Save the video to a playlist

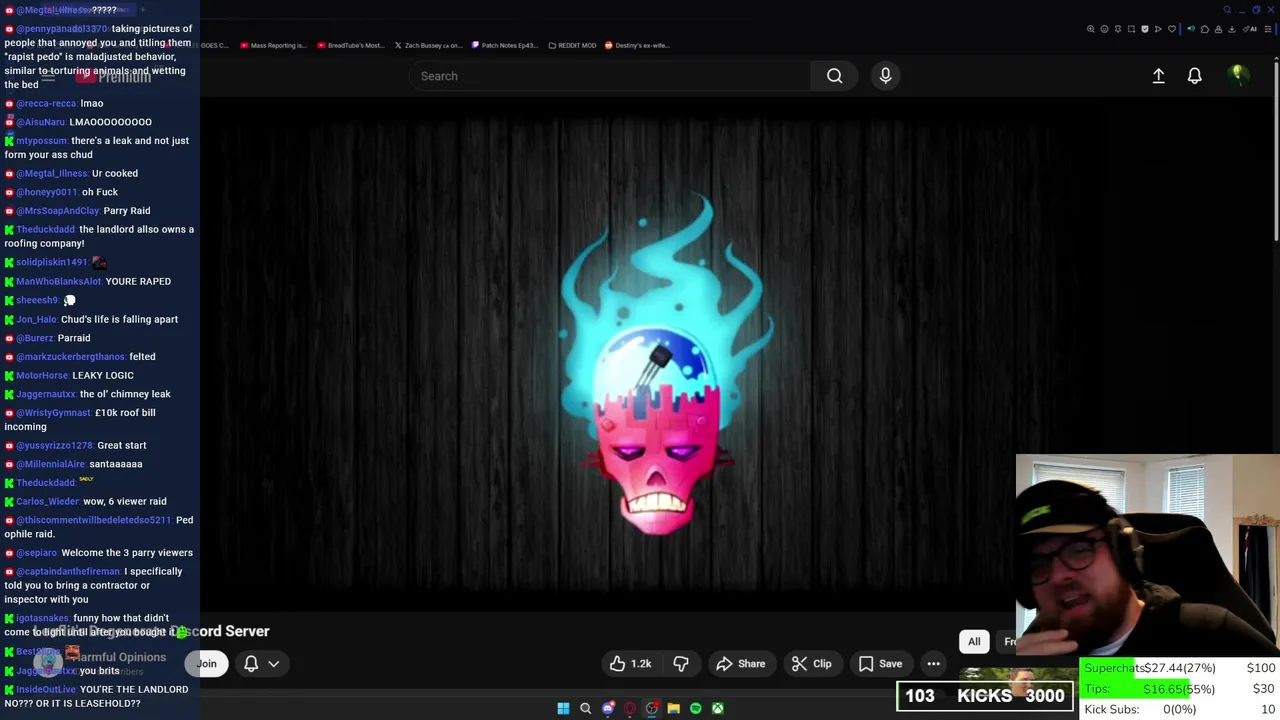pyautogui.click(x=880, y=664)
